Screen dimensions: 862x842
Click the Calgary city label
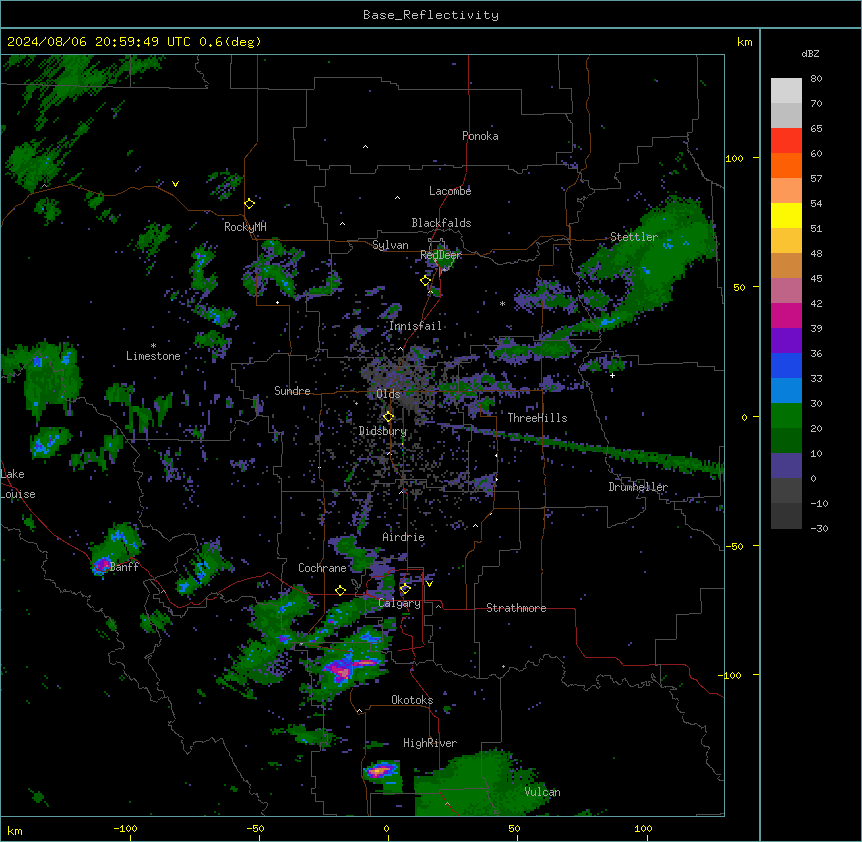(400, 603)
